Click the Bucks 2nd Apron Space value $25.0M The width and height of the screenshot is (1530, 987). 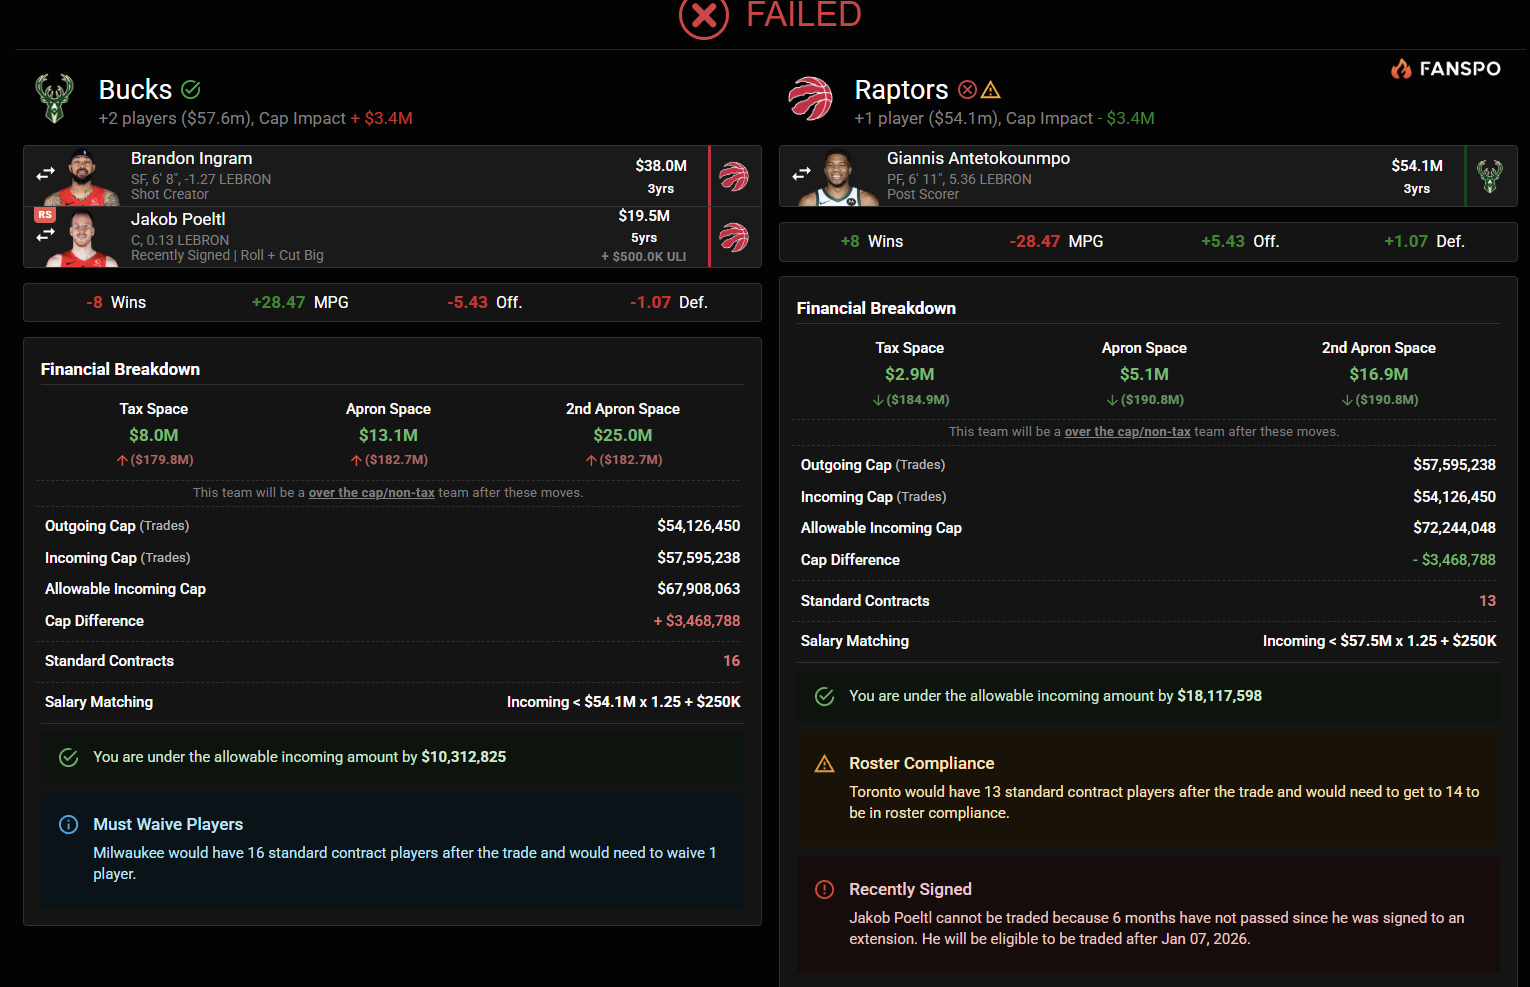623,435
